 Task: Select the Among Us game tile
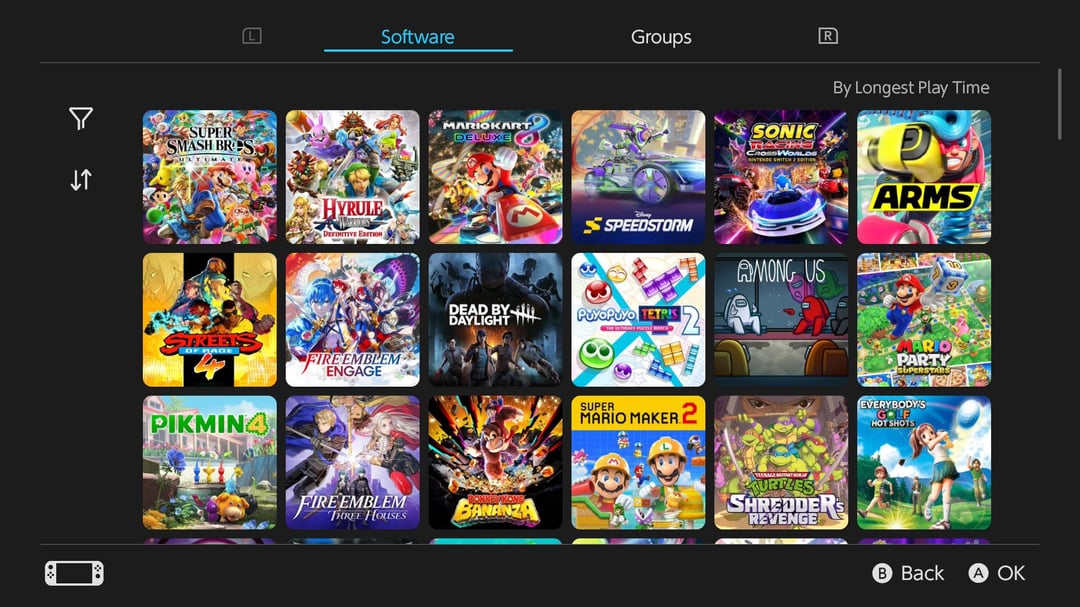point(781,320)
